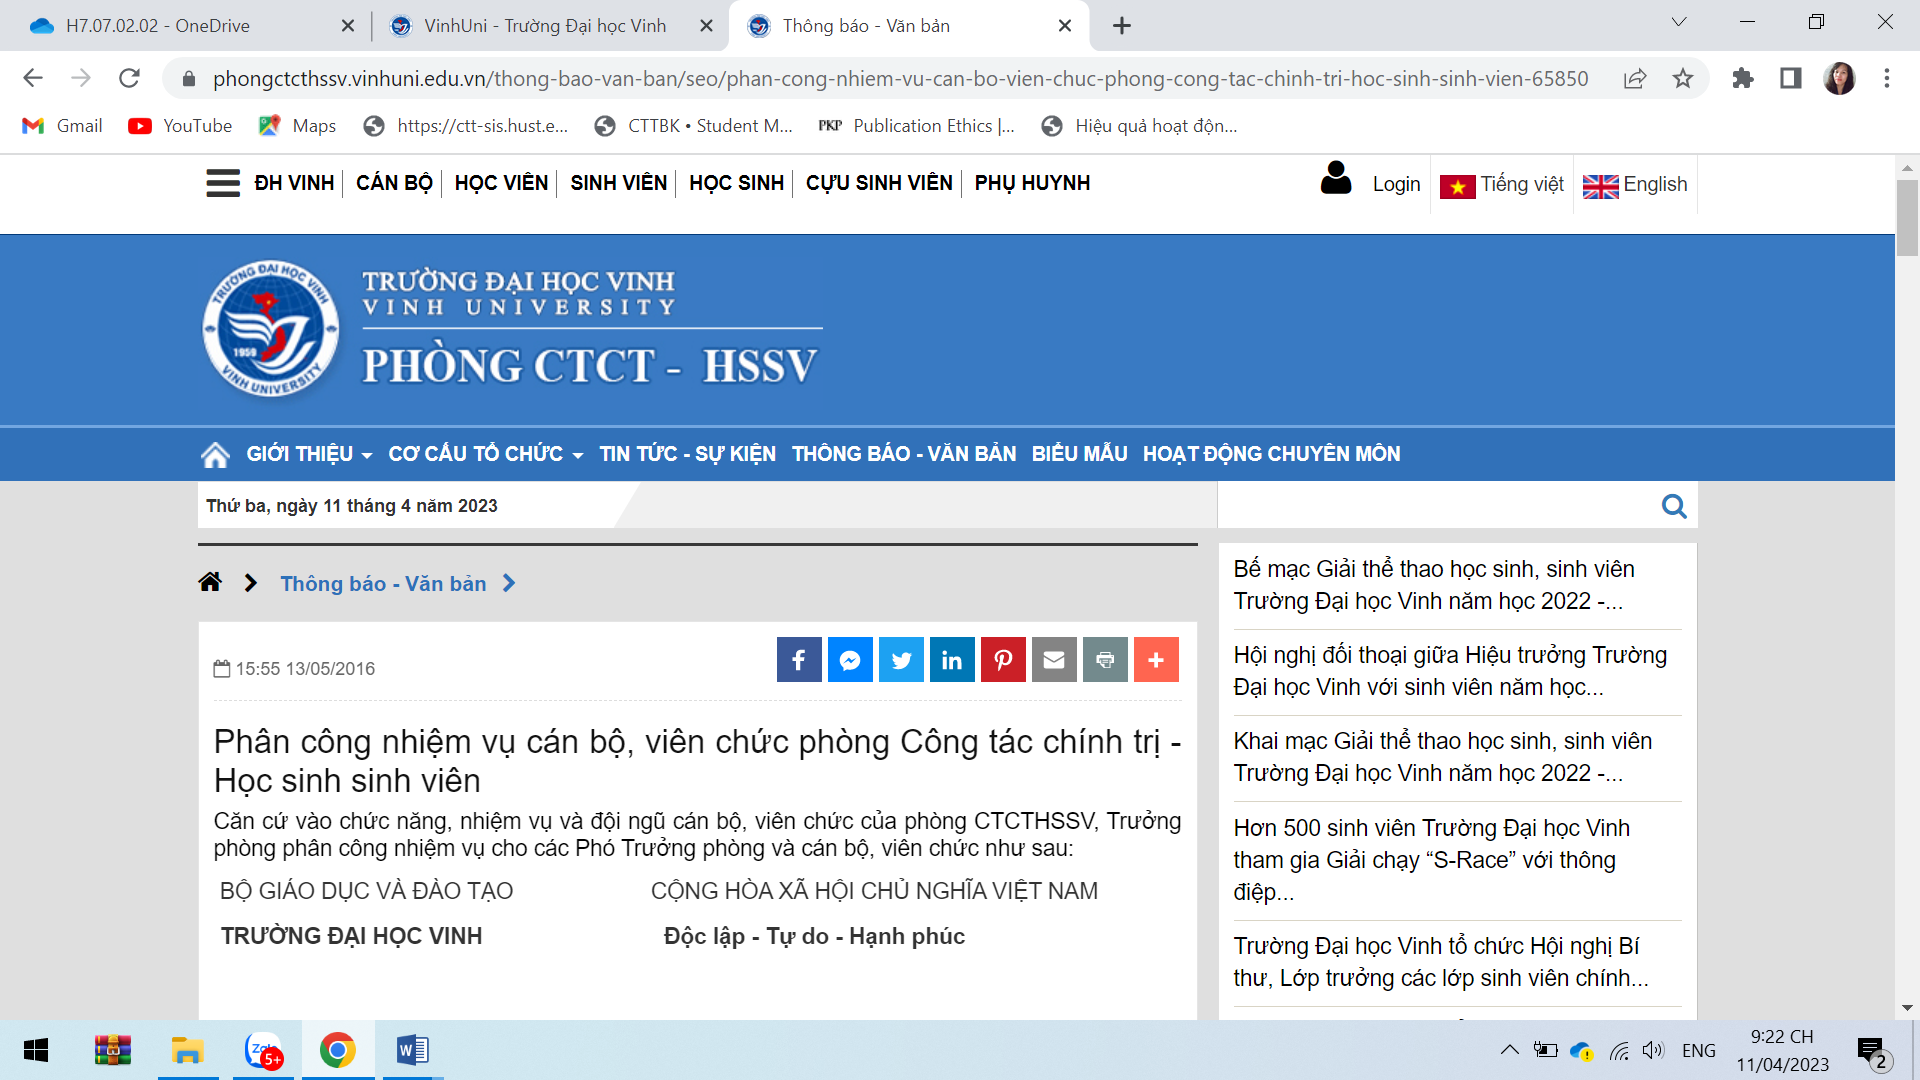Open Bế mạc Giải thể thao news link
Image resolution: width=1920 pixels, height=1080 pixels.
point(1434,585)
